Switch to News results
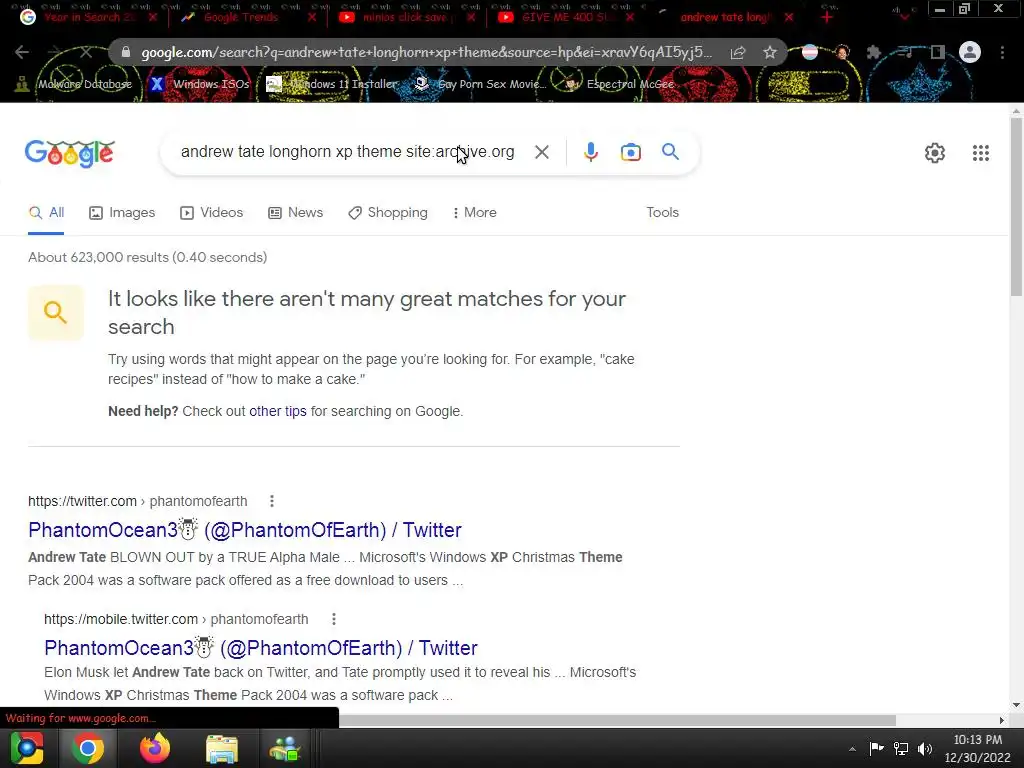This screenshot has height=768, width=1024. pyautogui.click(x=296, y=212)
